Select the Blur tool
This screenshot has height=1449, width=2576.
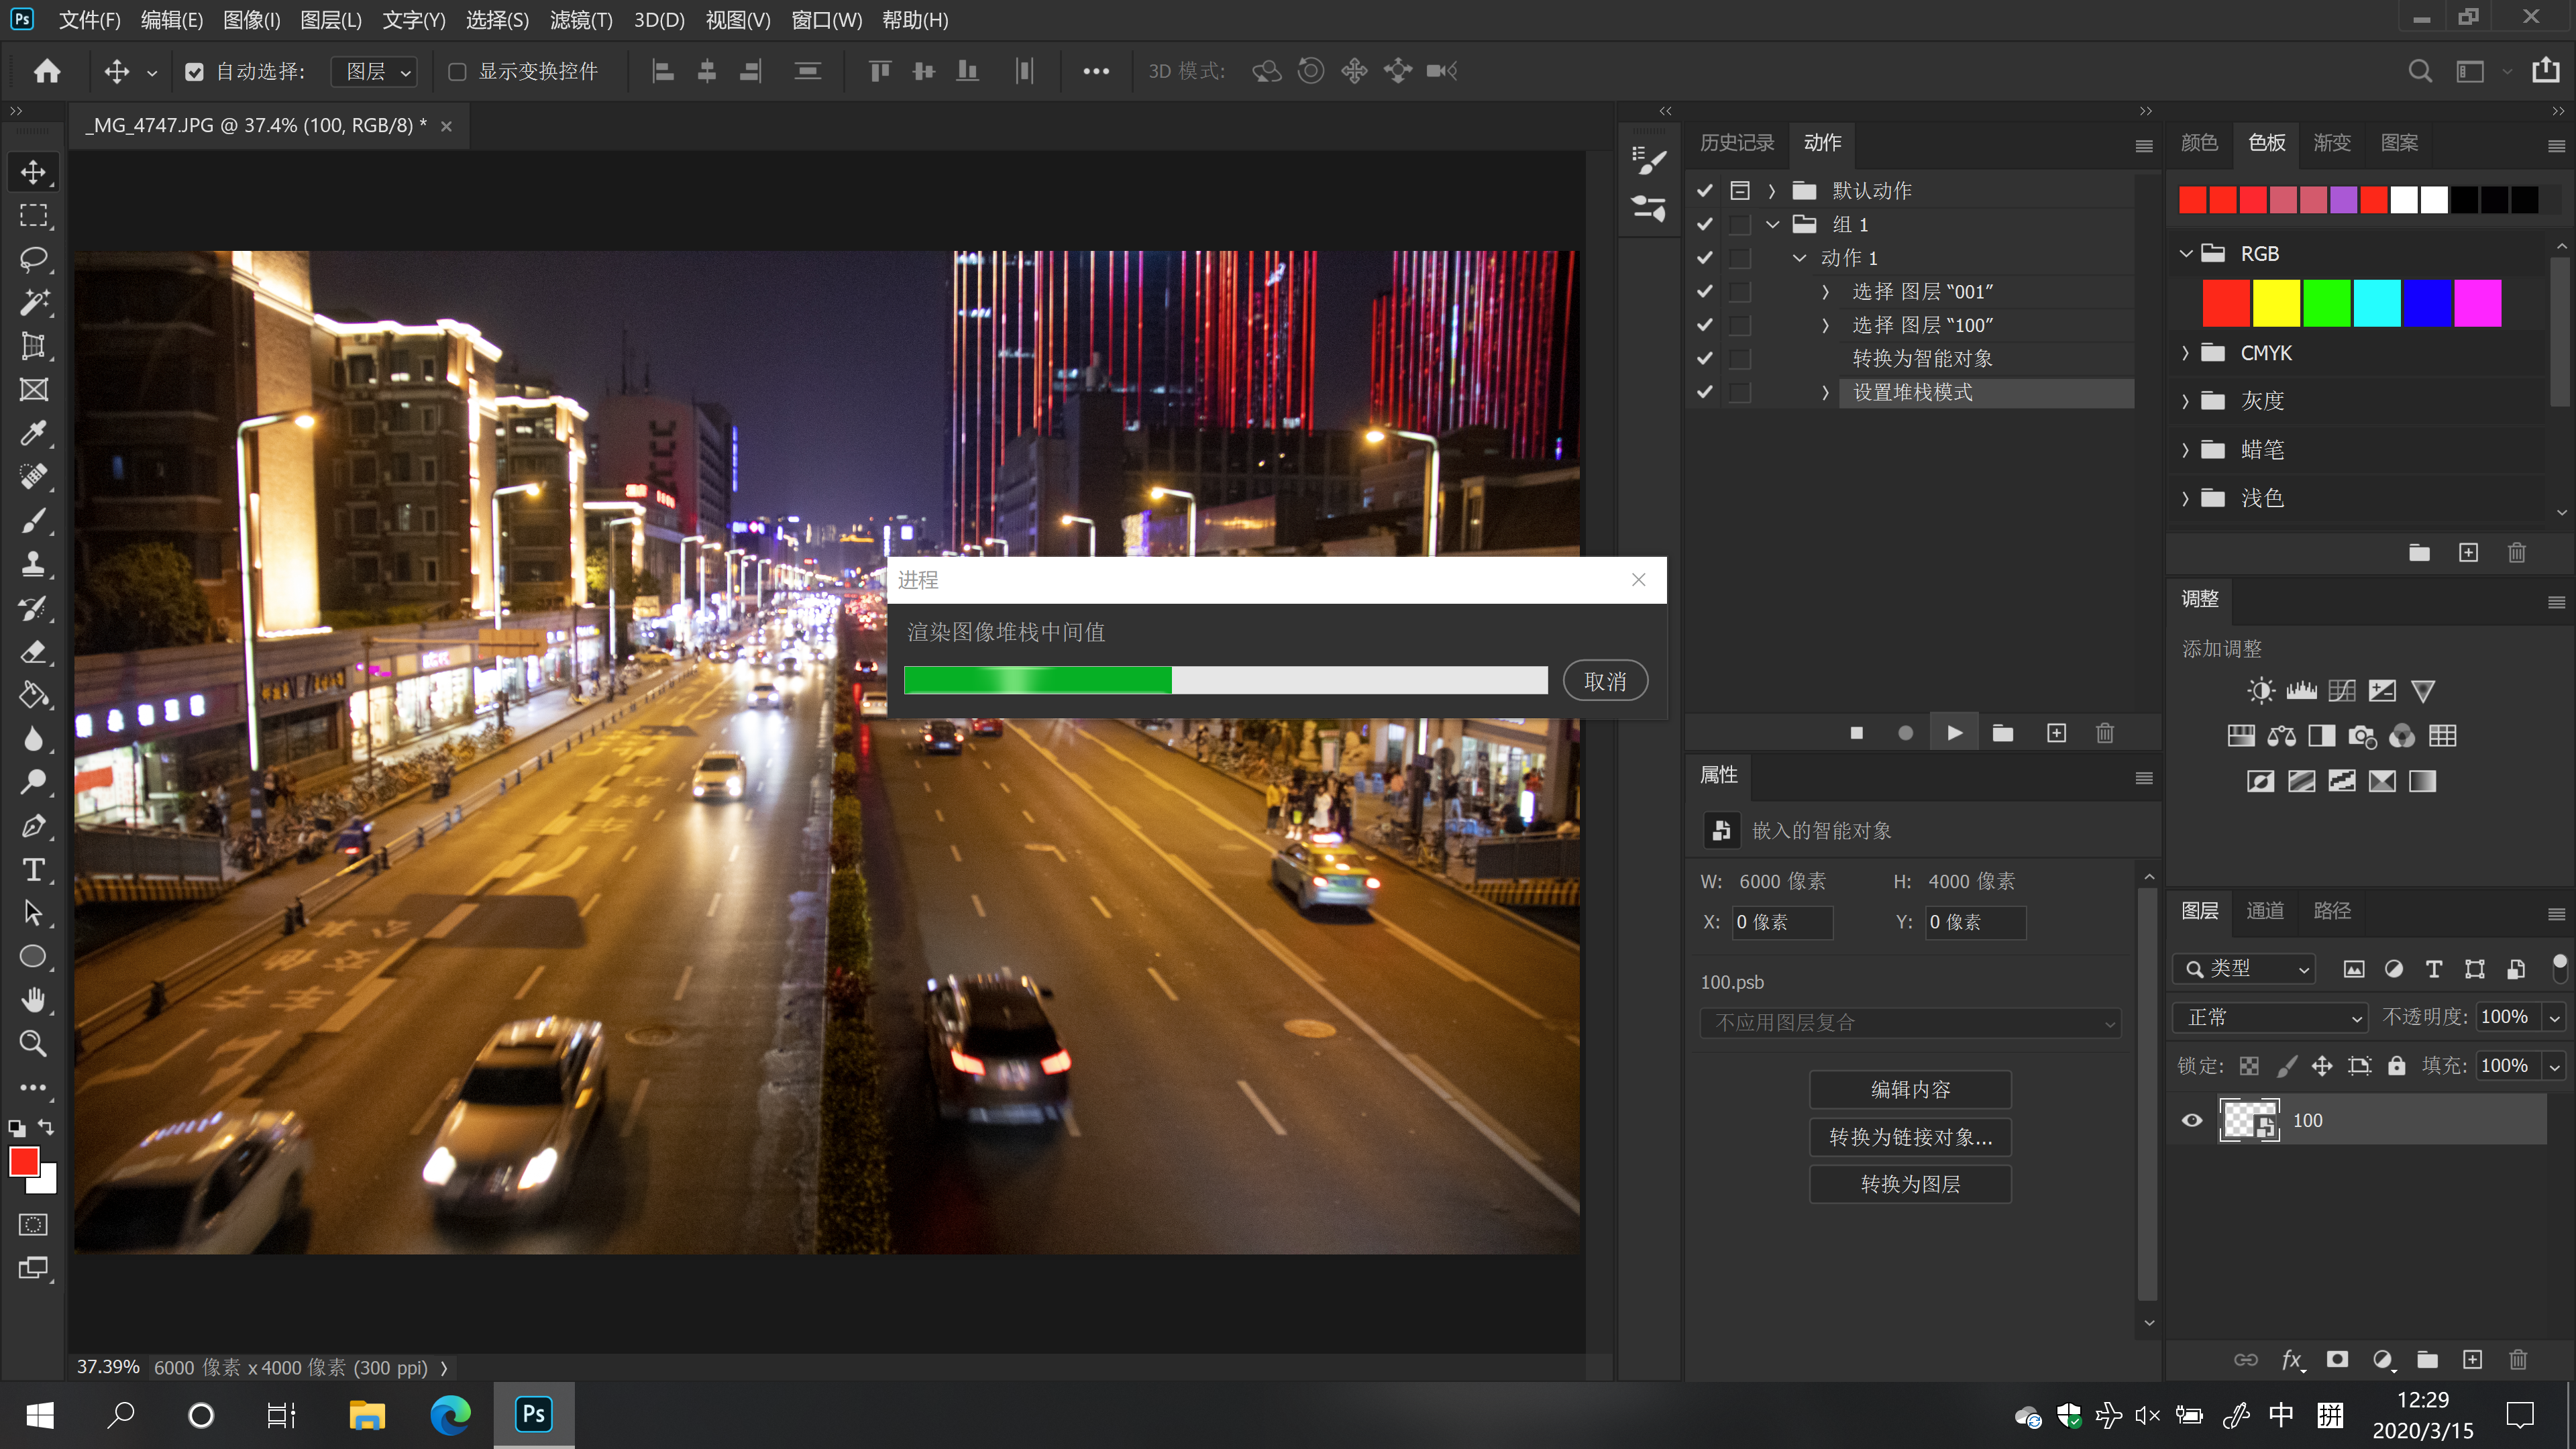(33, 739)
